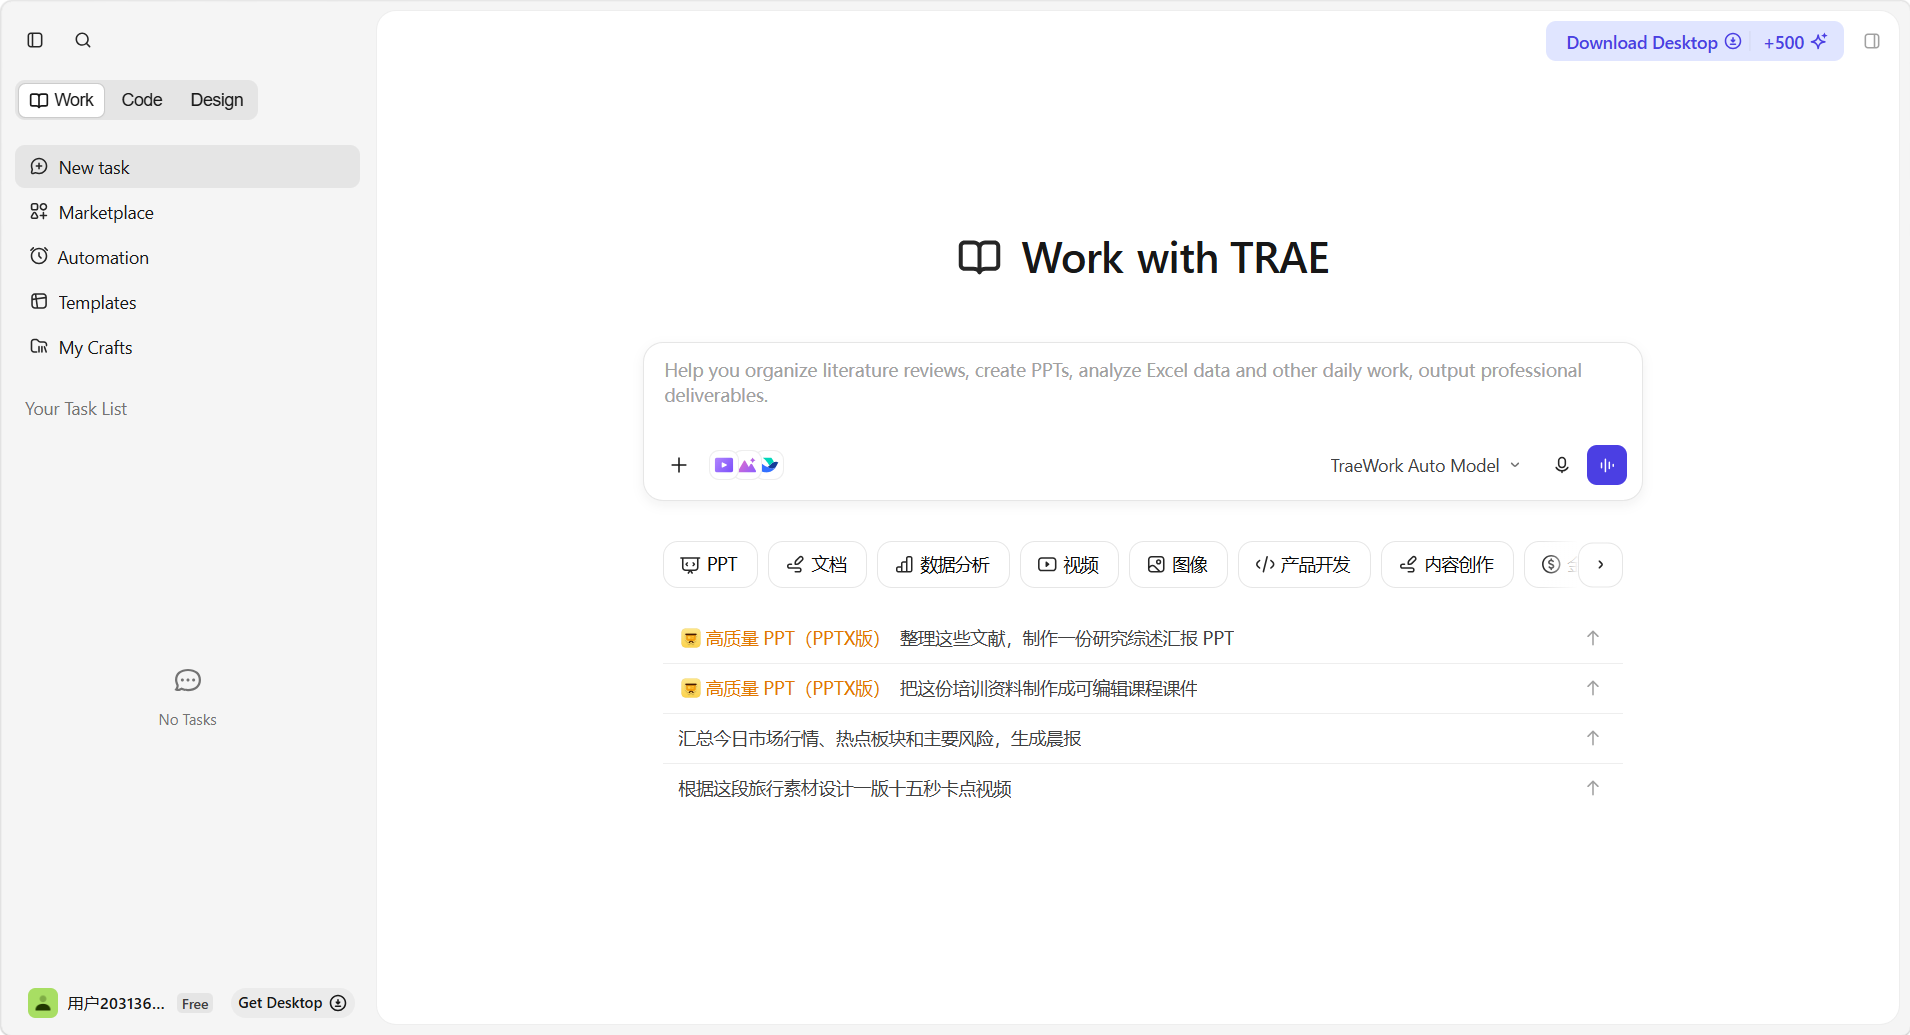
Task: Select the 内容创作 category chip
Action: pyautogui.click(x=1447, y=565)
